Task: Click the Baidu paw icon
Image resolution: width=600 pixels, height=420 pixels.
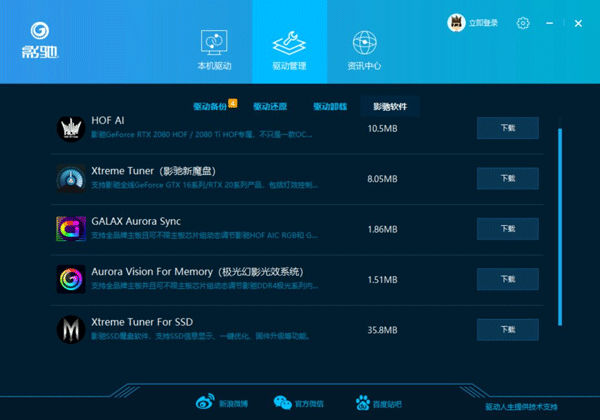Action: pos(363,403)
